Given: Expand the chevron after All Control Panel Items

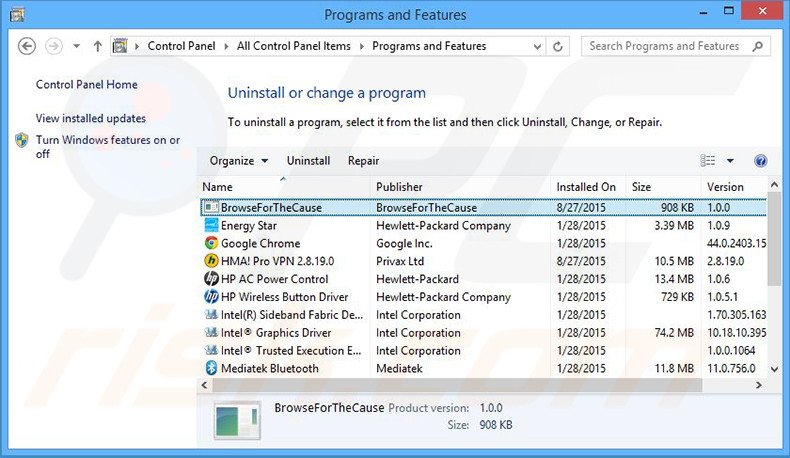Looking at the screenshot, I should [x=361, y=46].
